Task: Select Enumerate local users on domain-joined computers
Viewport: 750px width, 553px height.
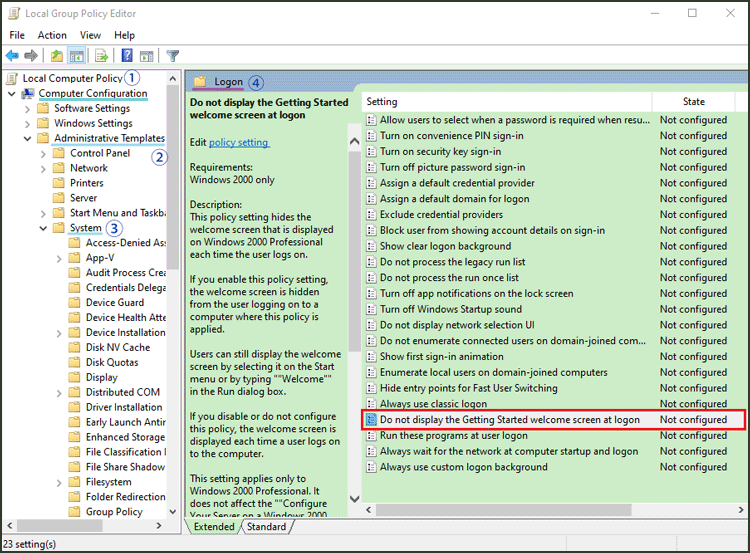Action: pyautogui.click(x=494, y=373)
